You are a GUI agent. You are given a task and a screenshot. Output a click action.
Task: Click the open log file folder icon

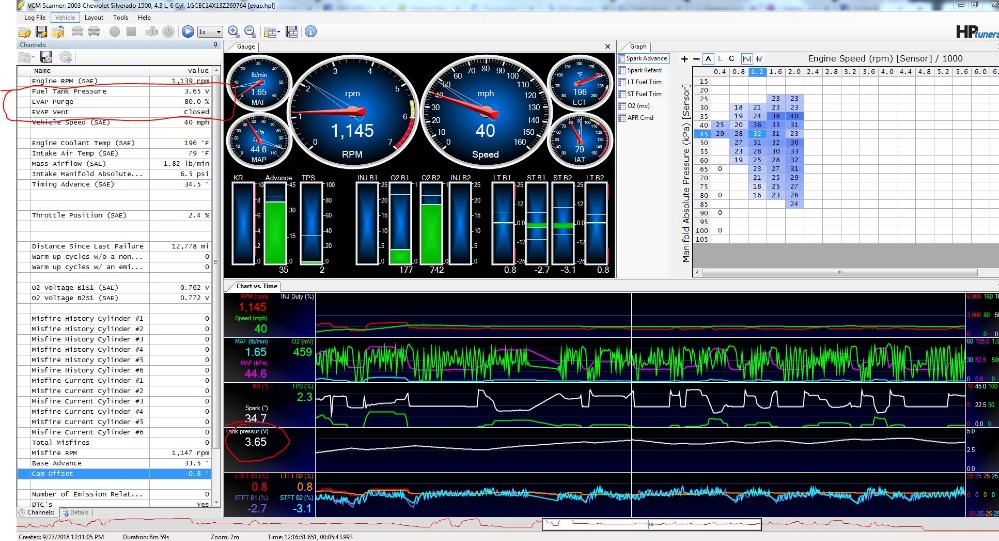(25, 32)
